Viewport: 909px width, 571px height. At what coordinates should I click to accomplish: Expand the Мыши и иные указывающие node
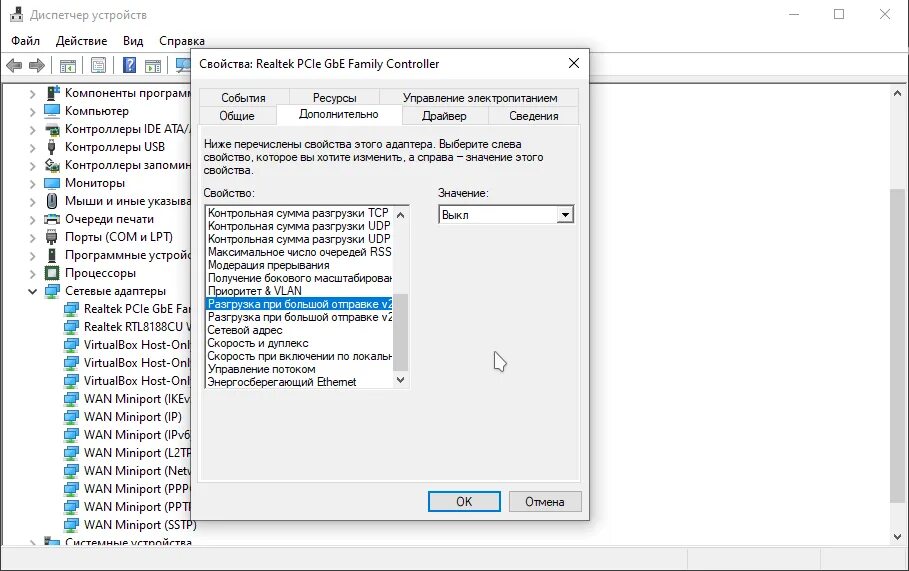click(x=32, y=201)
